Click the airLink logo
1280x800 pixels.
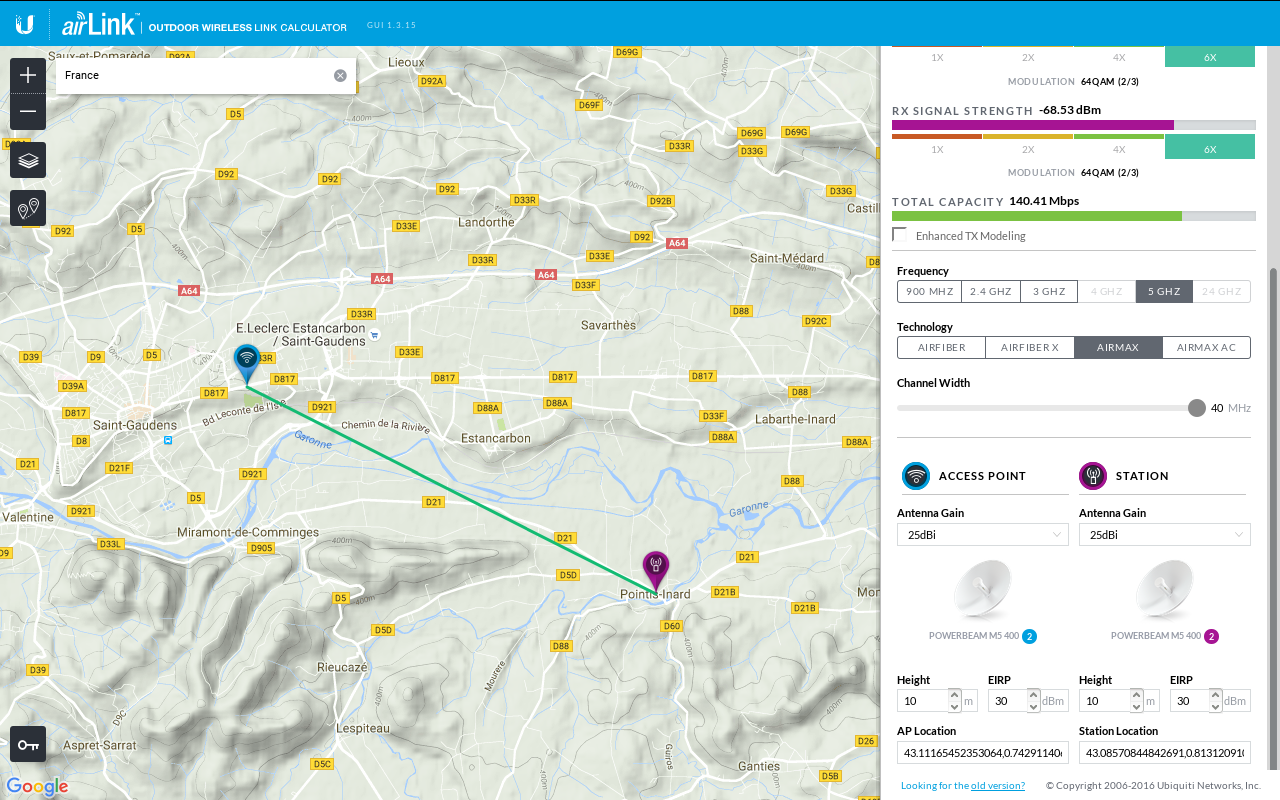point(100,25)
